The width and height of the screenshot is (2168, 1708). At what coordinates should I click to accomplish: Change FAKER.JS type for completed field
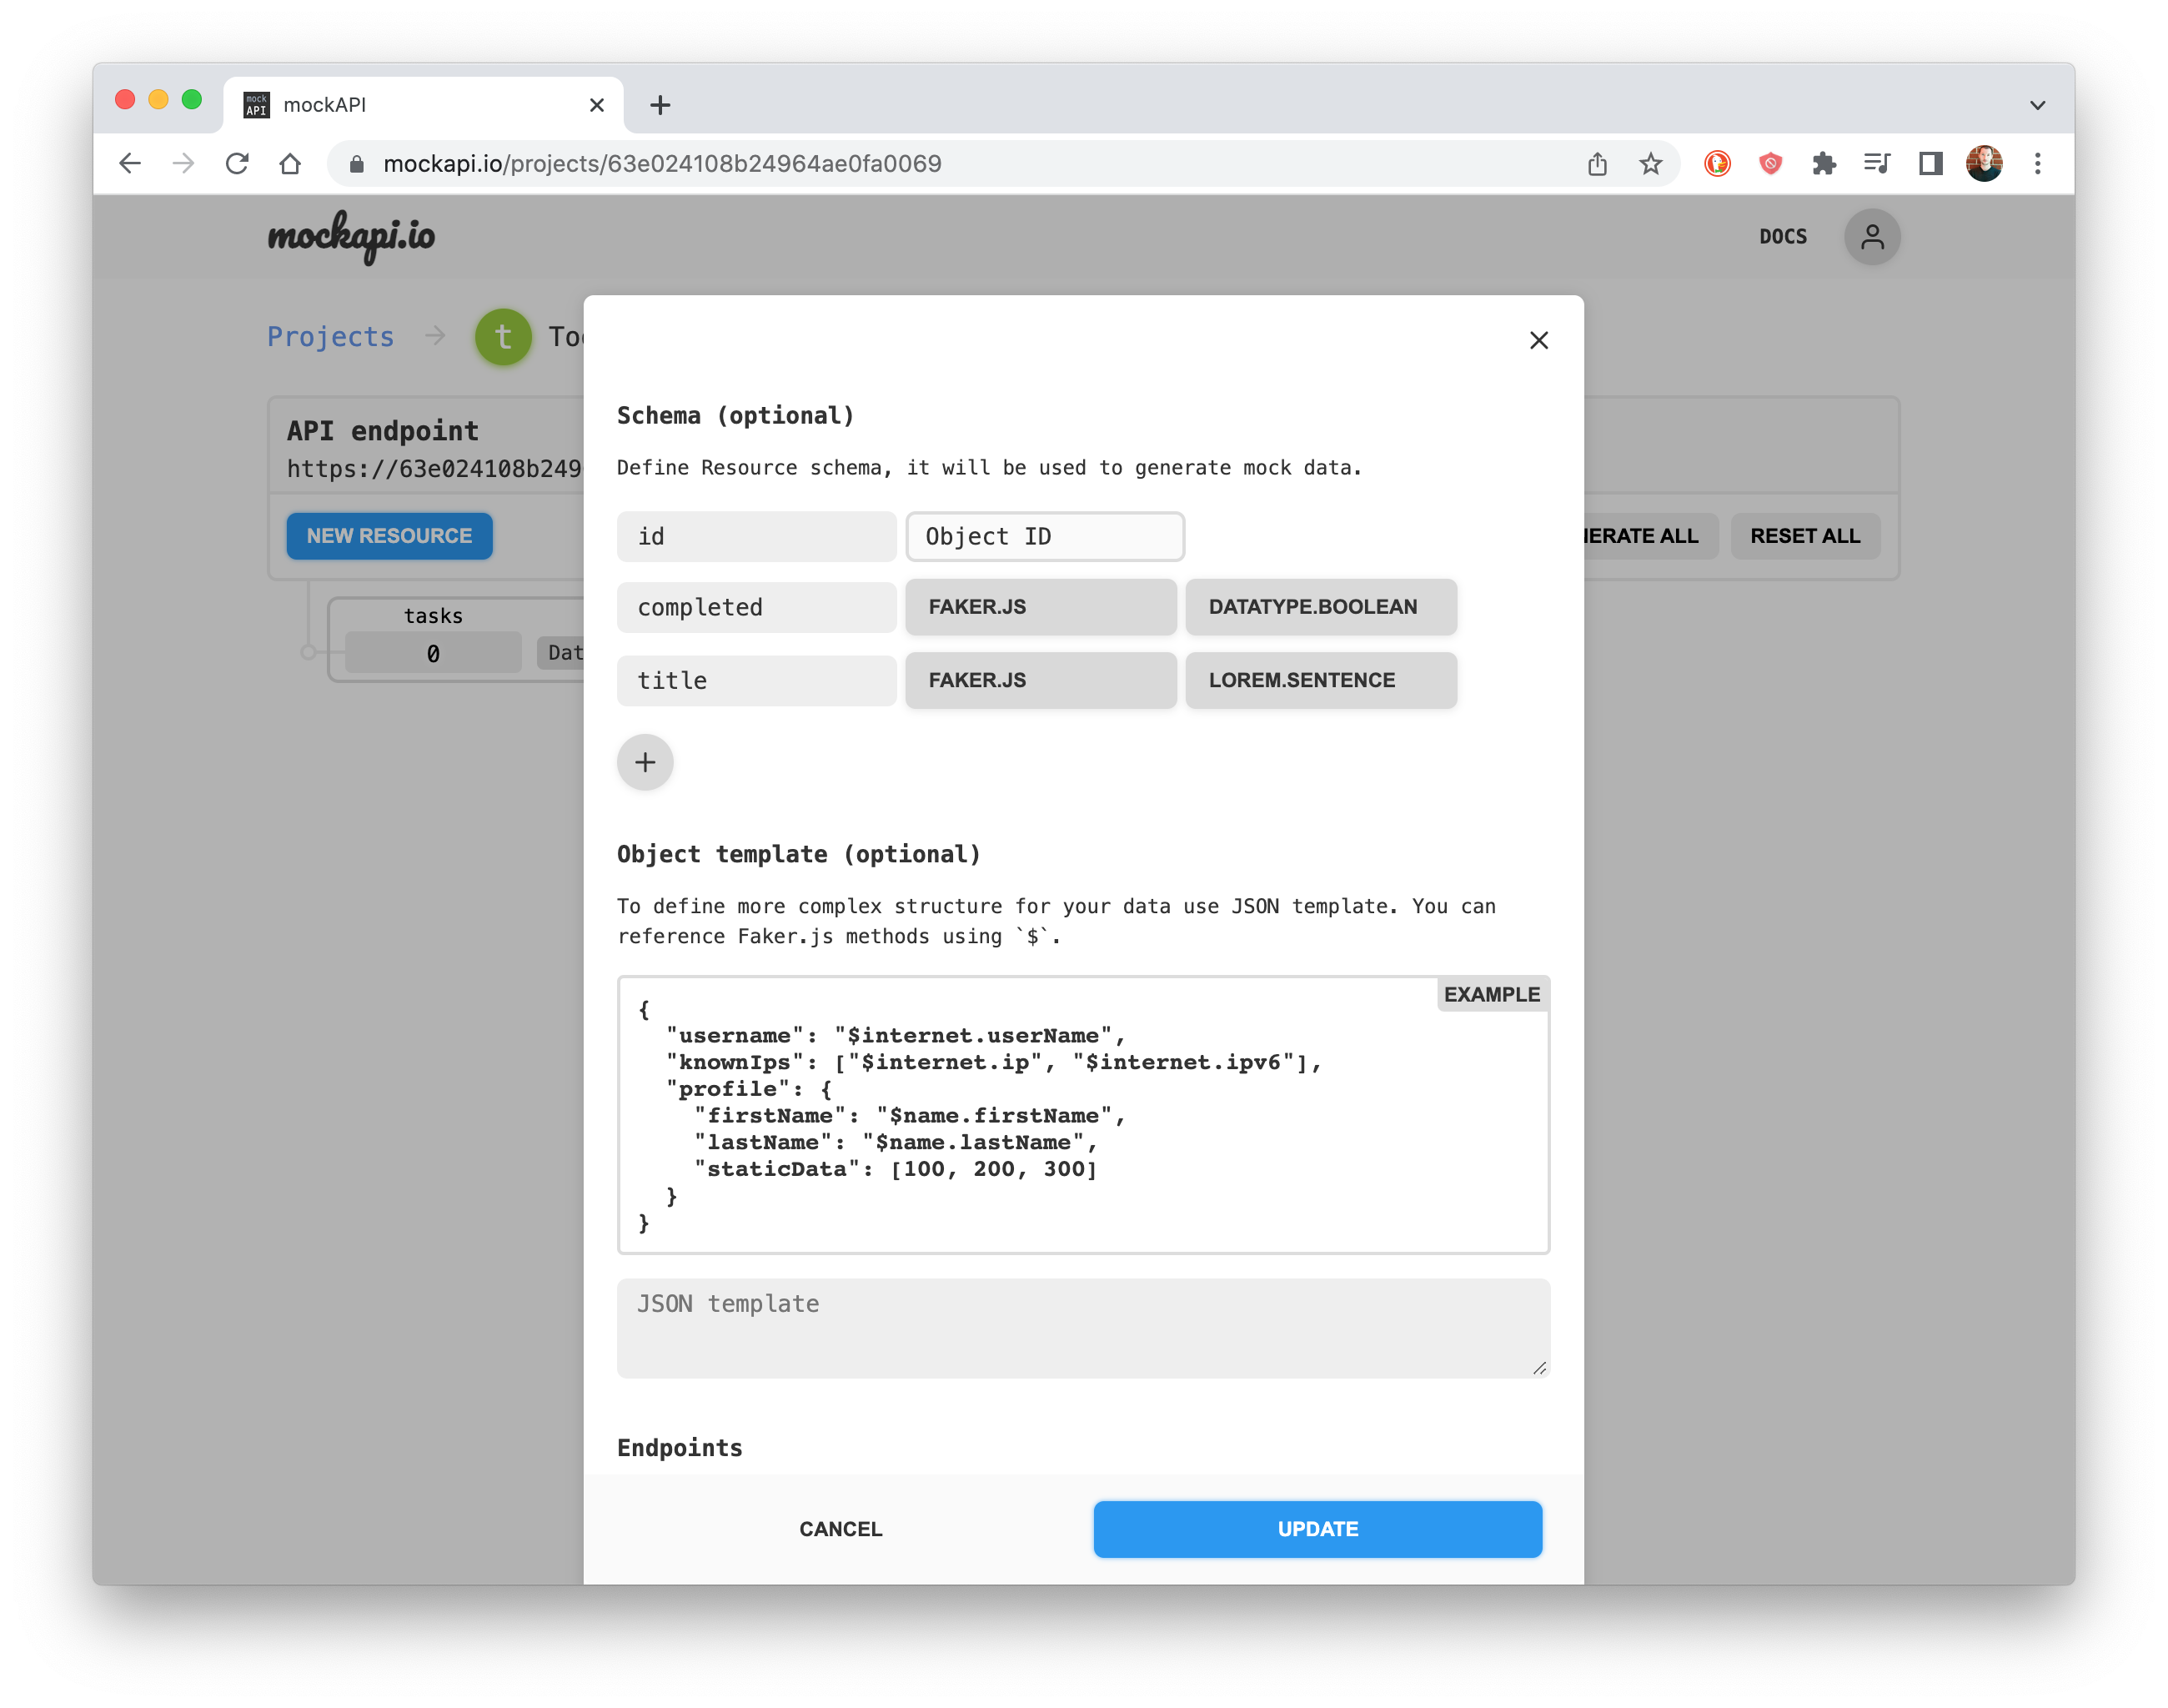tap(1040, 607)
